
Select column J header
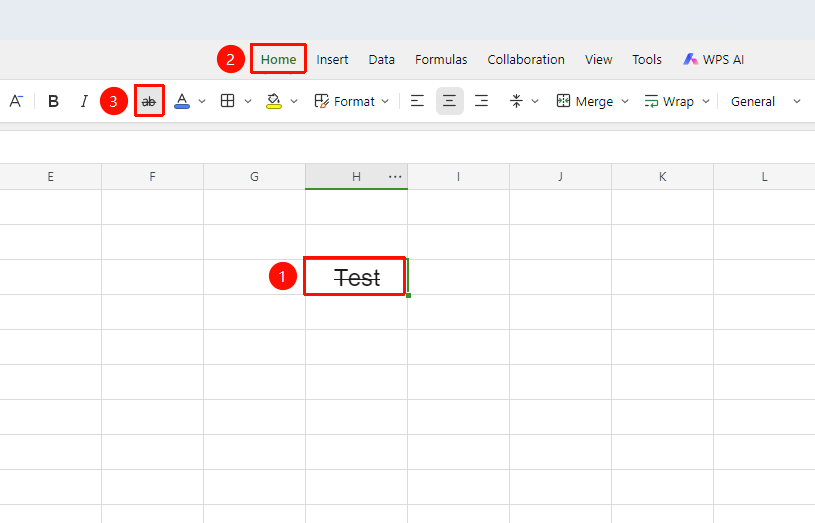click(x=560, y=177)
